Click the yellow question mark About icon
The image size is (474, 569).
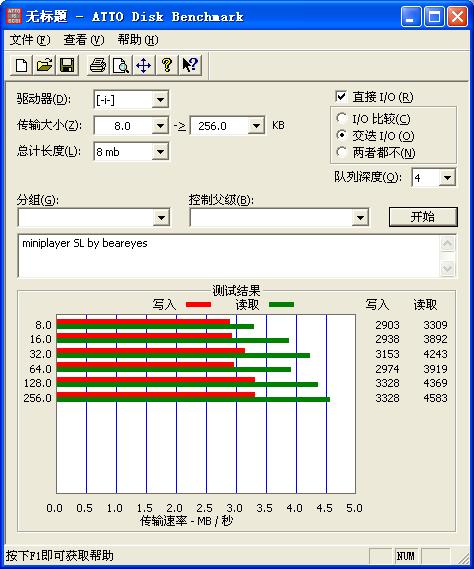click(x=167, y=65)
